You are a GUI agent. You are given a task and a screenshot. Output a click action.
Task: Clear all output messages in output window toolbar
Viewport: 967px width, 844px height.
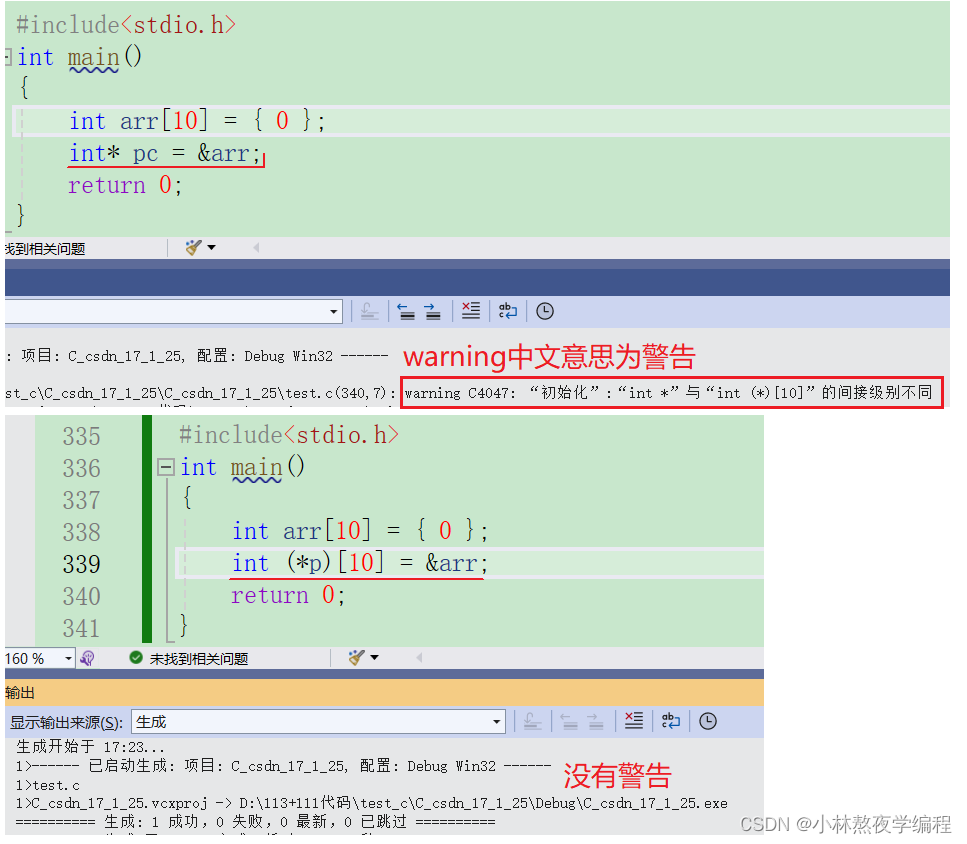634,721
